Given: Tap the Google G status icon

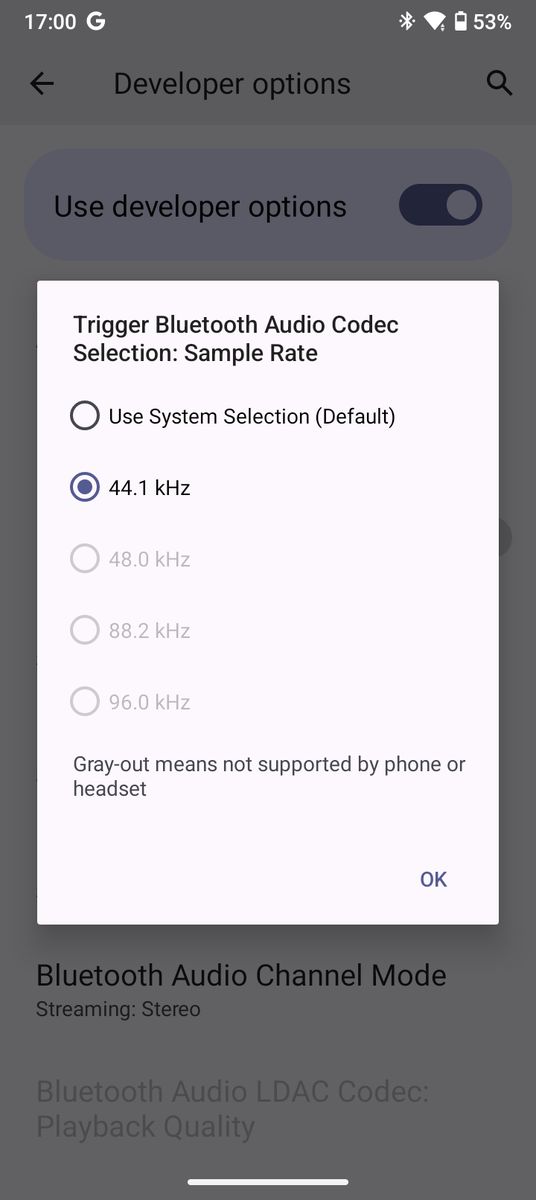Looking at the screenshot, I should (96, 21).
